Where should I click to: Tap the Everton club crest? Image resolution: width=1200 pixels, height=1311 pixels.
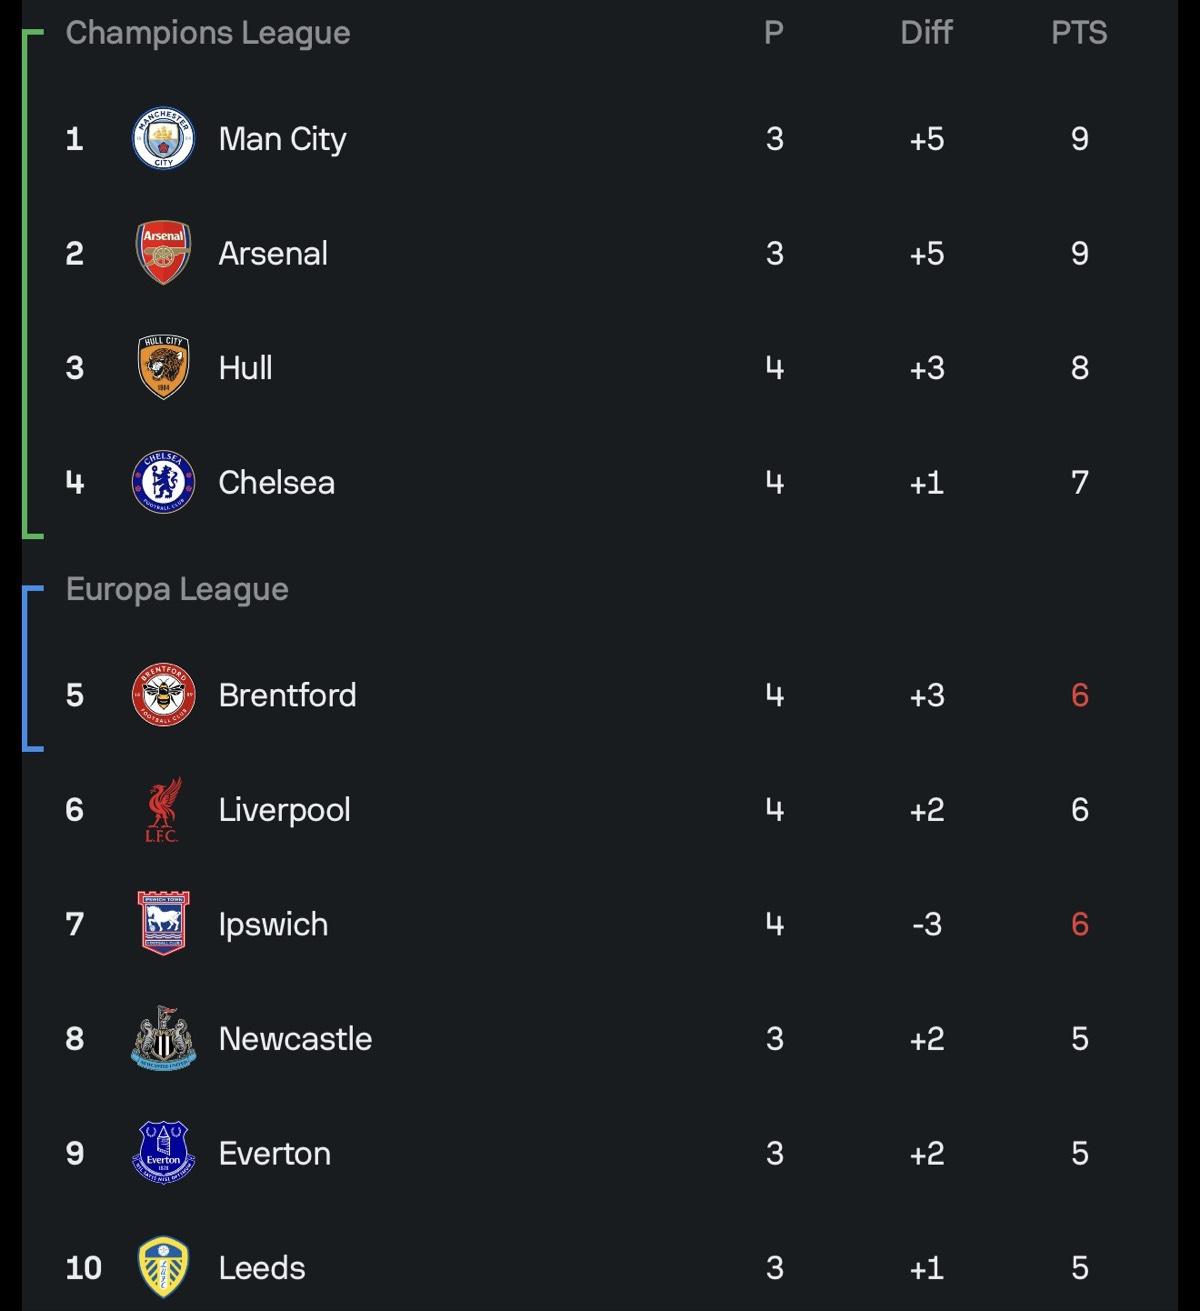(x=163, y=1153)
